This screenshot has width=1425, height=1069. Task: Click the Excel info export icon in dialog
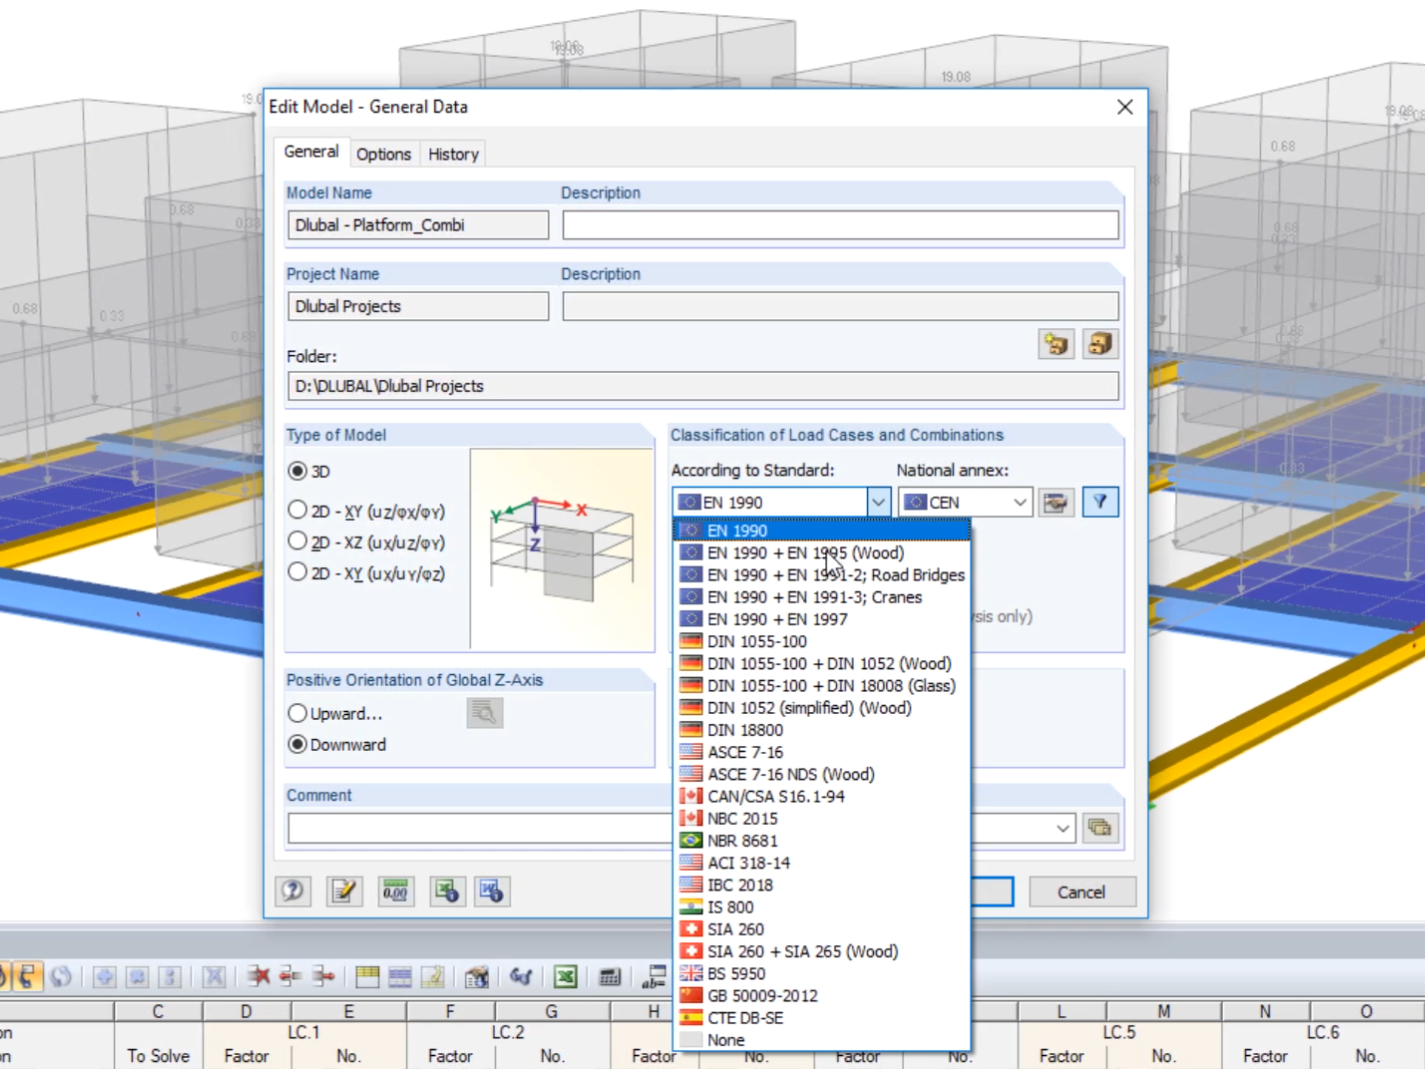(x=447, y=891)
